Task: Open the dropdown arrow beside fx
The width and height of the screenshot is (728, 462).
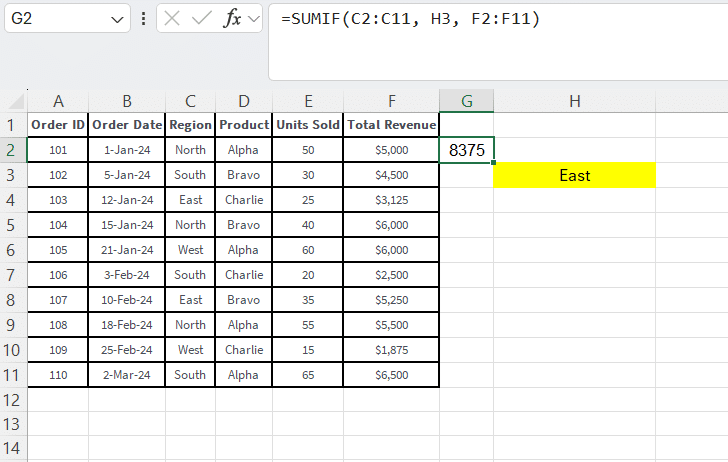Action: point(254,19)
